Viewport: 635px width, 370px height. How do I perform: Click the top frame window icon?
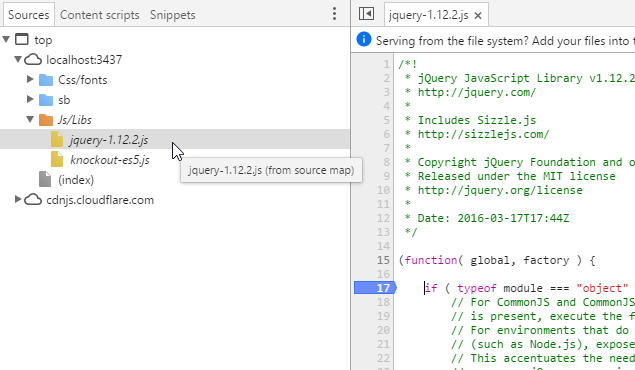pos(22,39)
